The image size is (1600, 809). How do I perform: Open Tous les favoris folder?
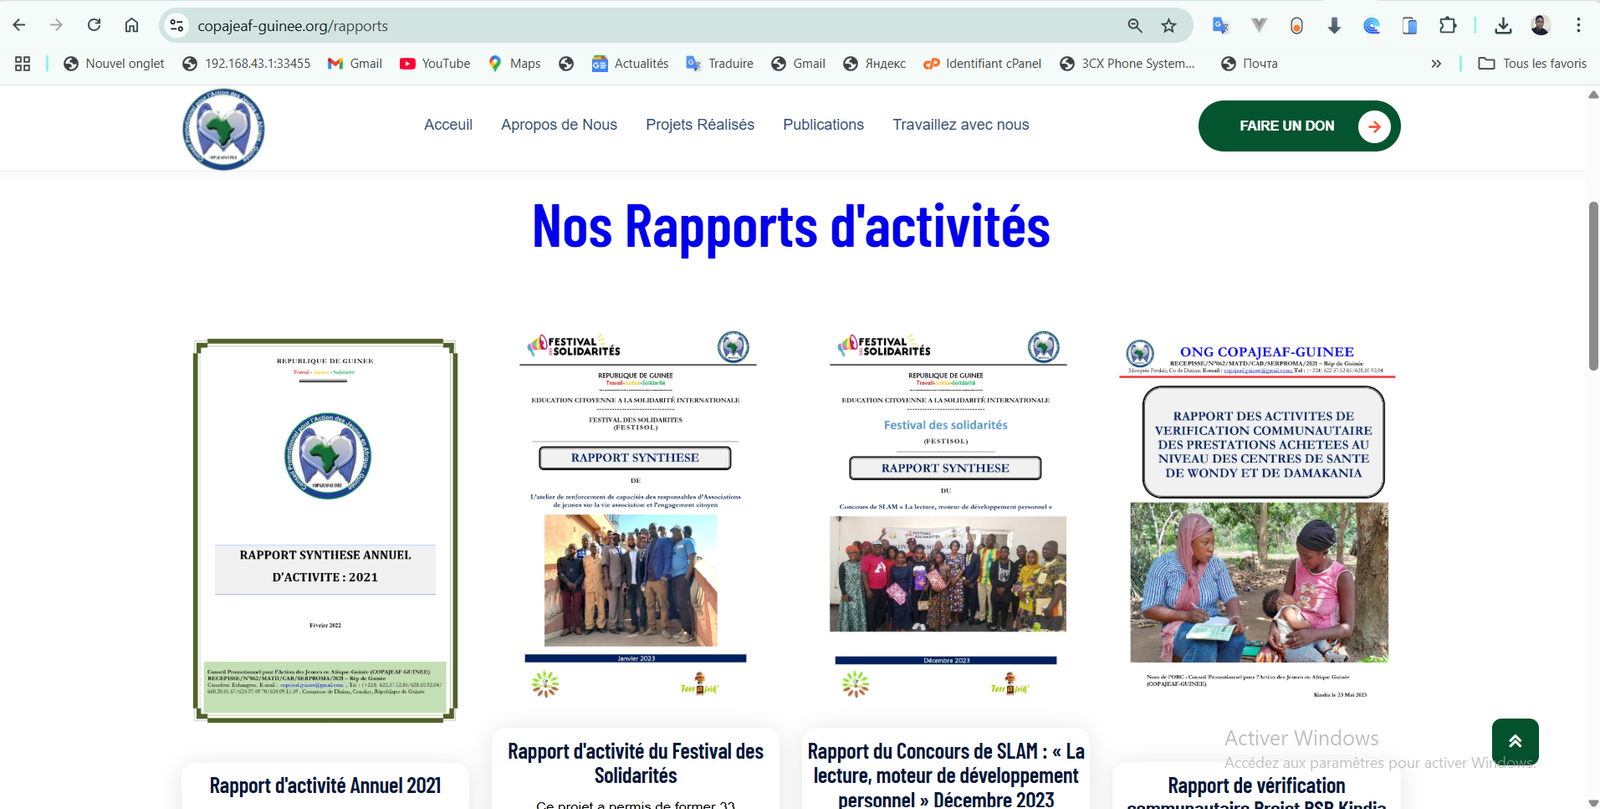click(1532, 63)
